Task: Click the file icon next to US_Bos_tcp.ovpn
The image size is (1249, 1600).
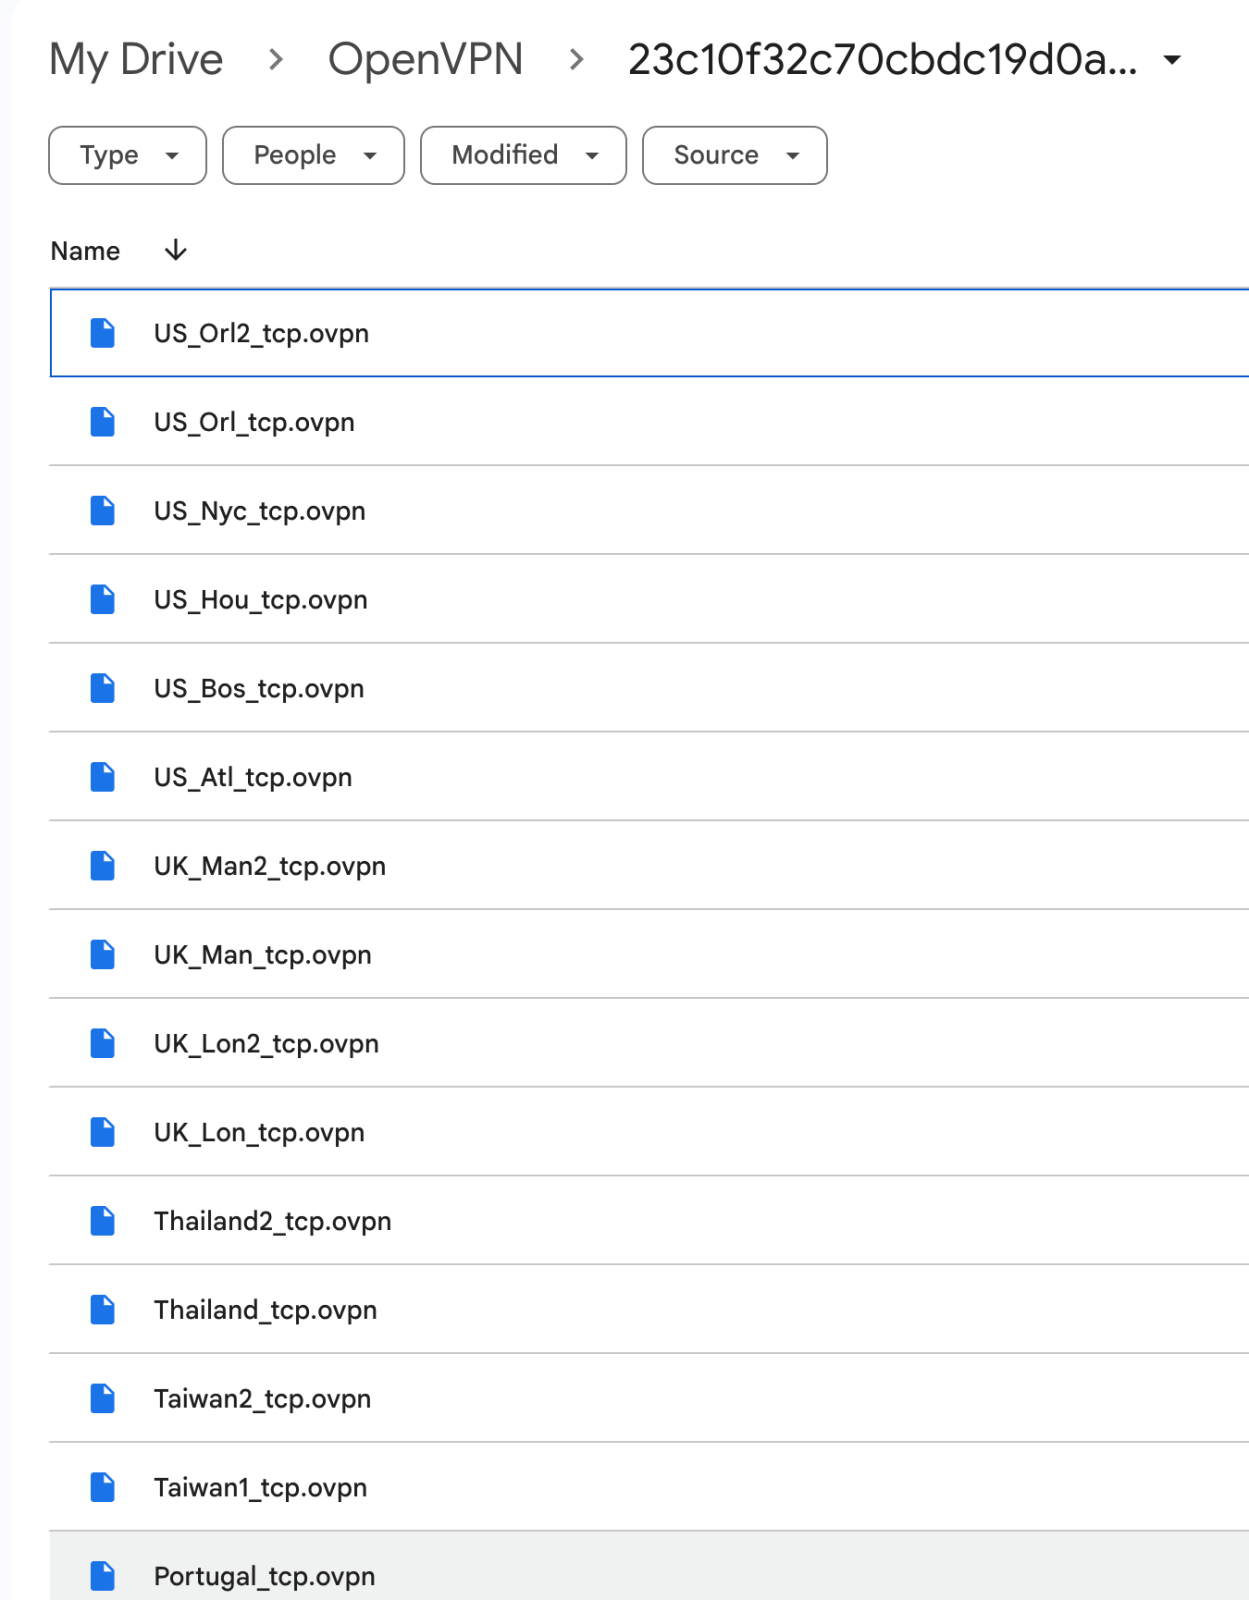Action: click(102, 688)
